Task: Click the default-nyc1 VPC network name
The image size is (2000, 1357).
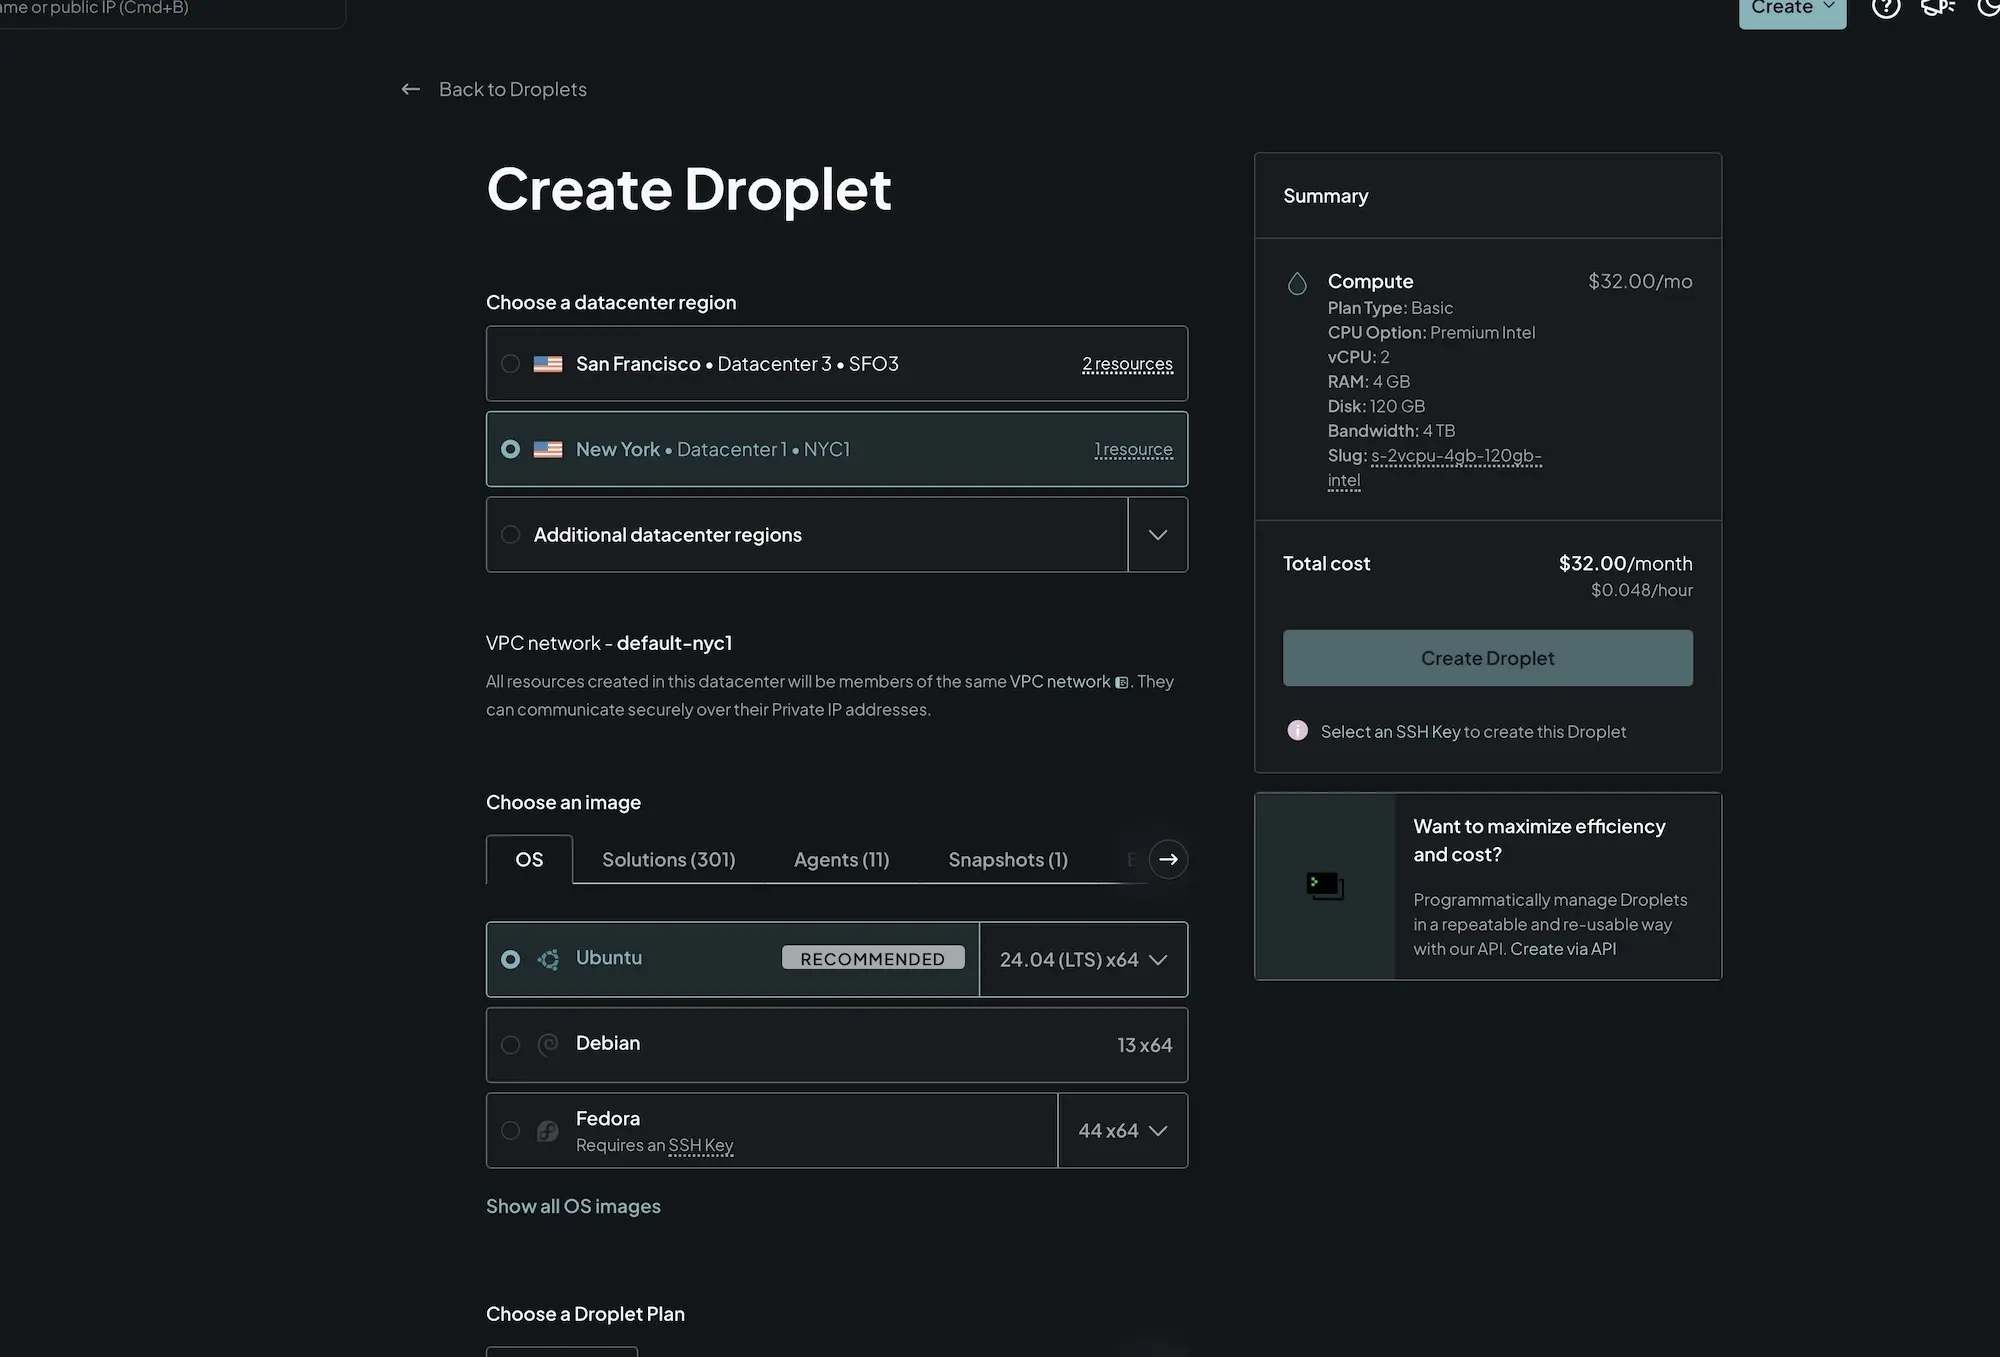Action: click(674, 644)
